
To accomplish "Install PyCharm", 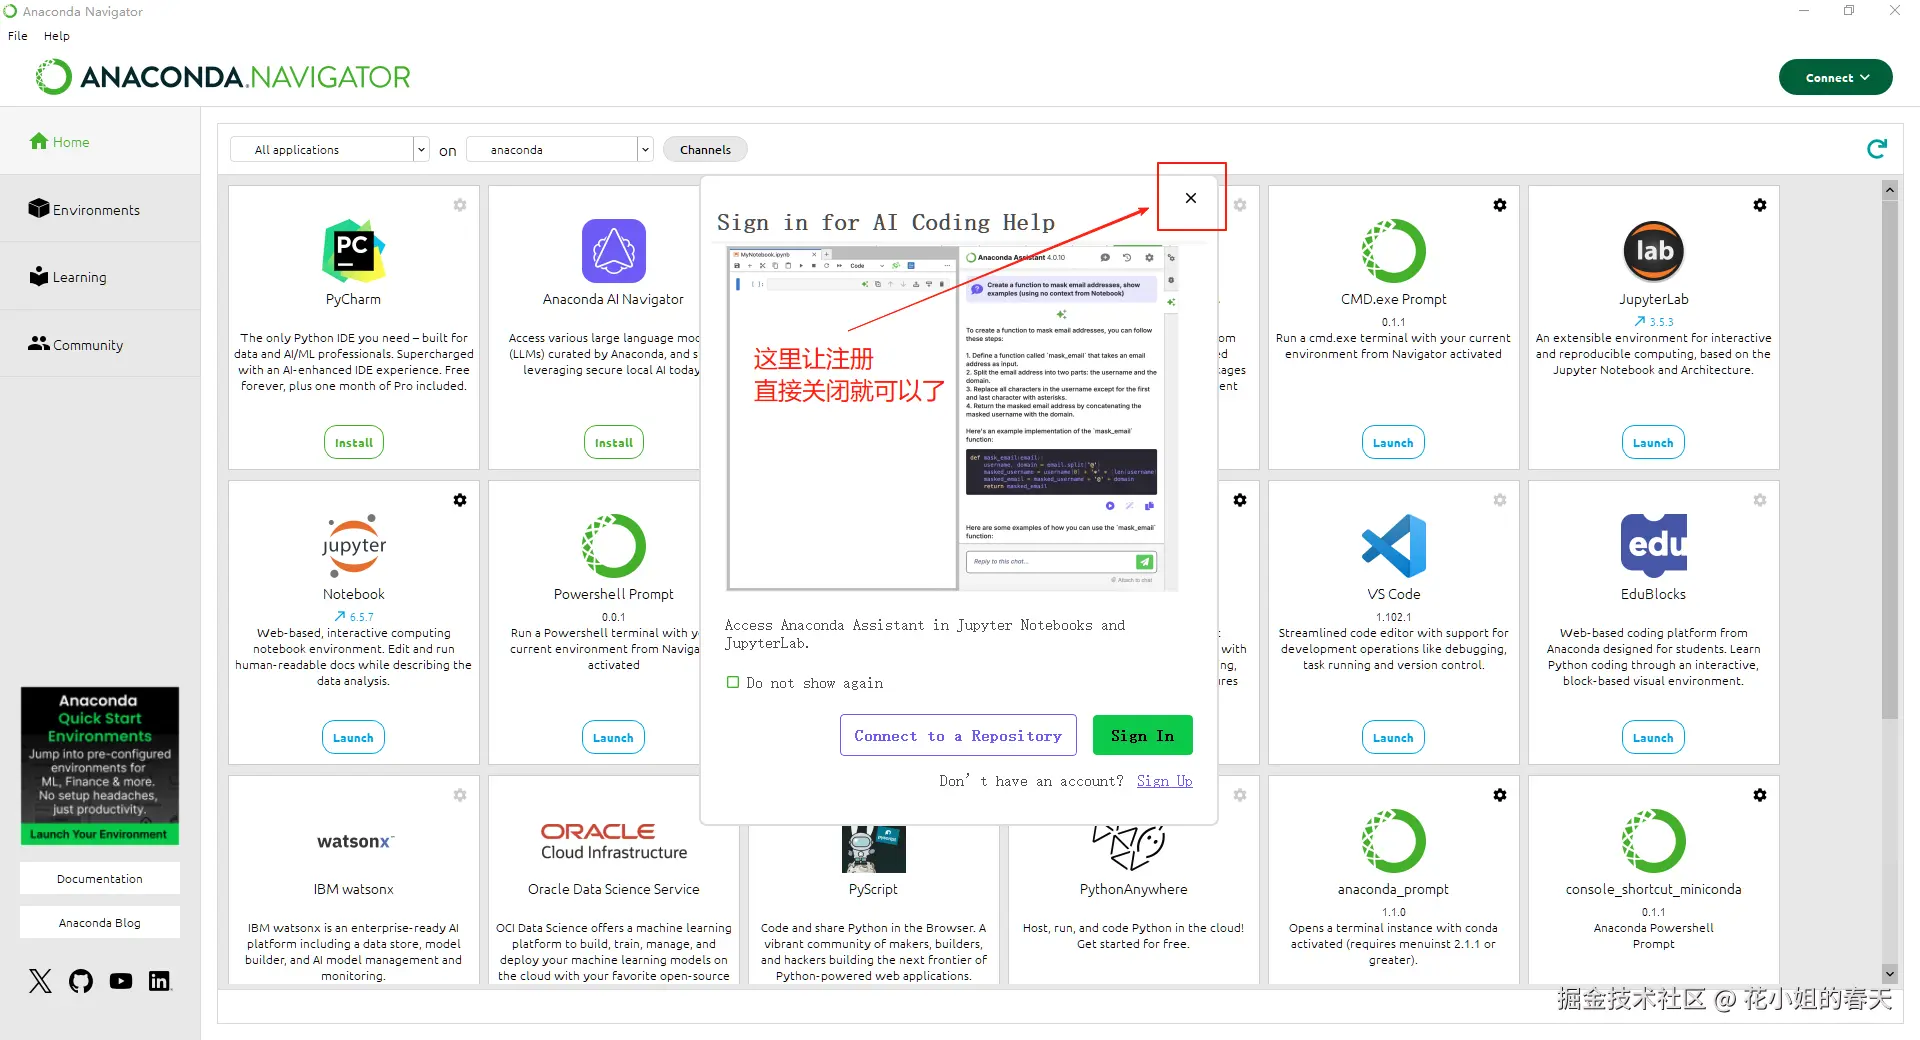I will (x=354, y=442).
